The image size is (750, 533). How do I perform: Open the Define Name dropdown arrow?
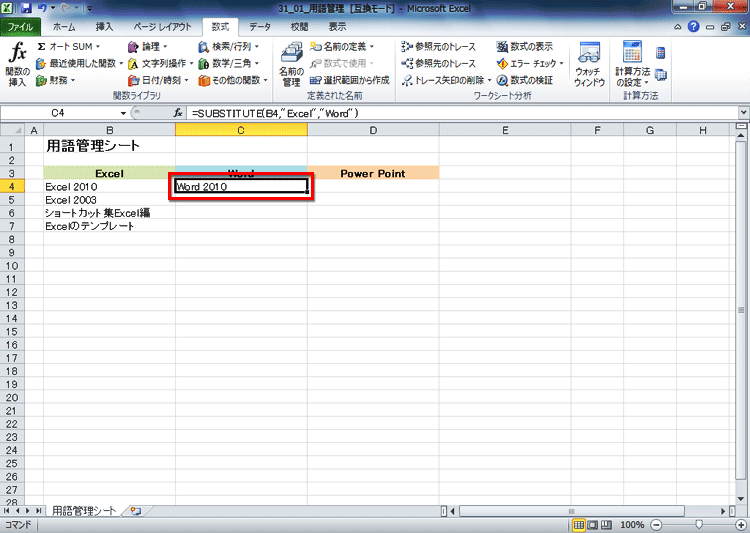click(x=372, y=47)
